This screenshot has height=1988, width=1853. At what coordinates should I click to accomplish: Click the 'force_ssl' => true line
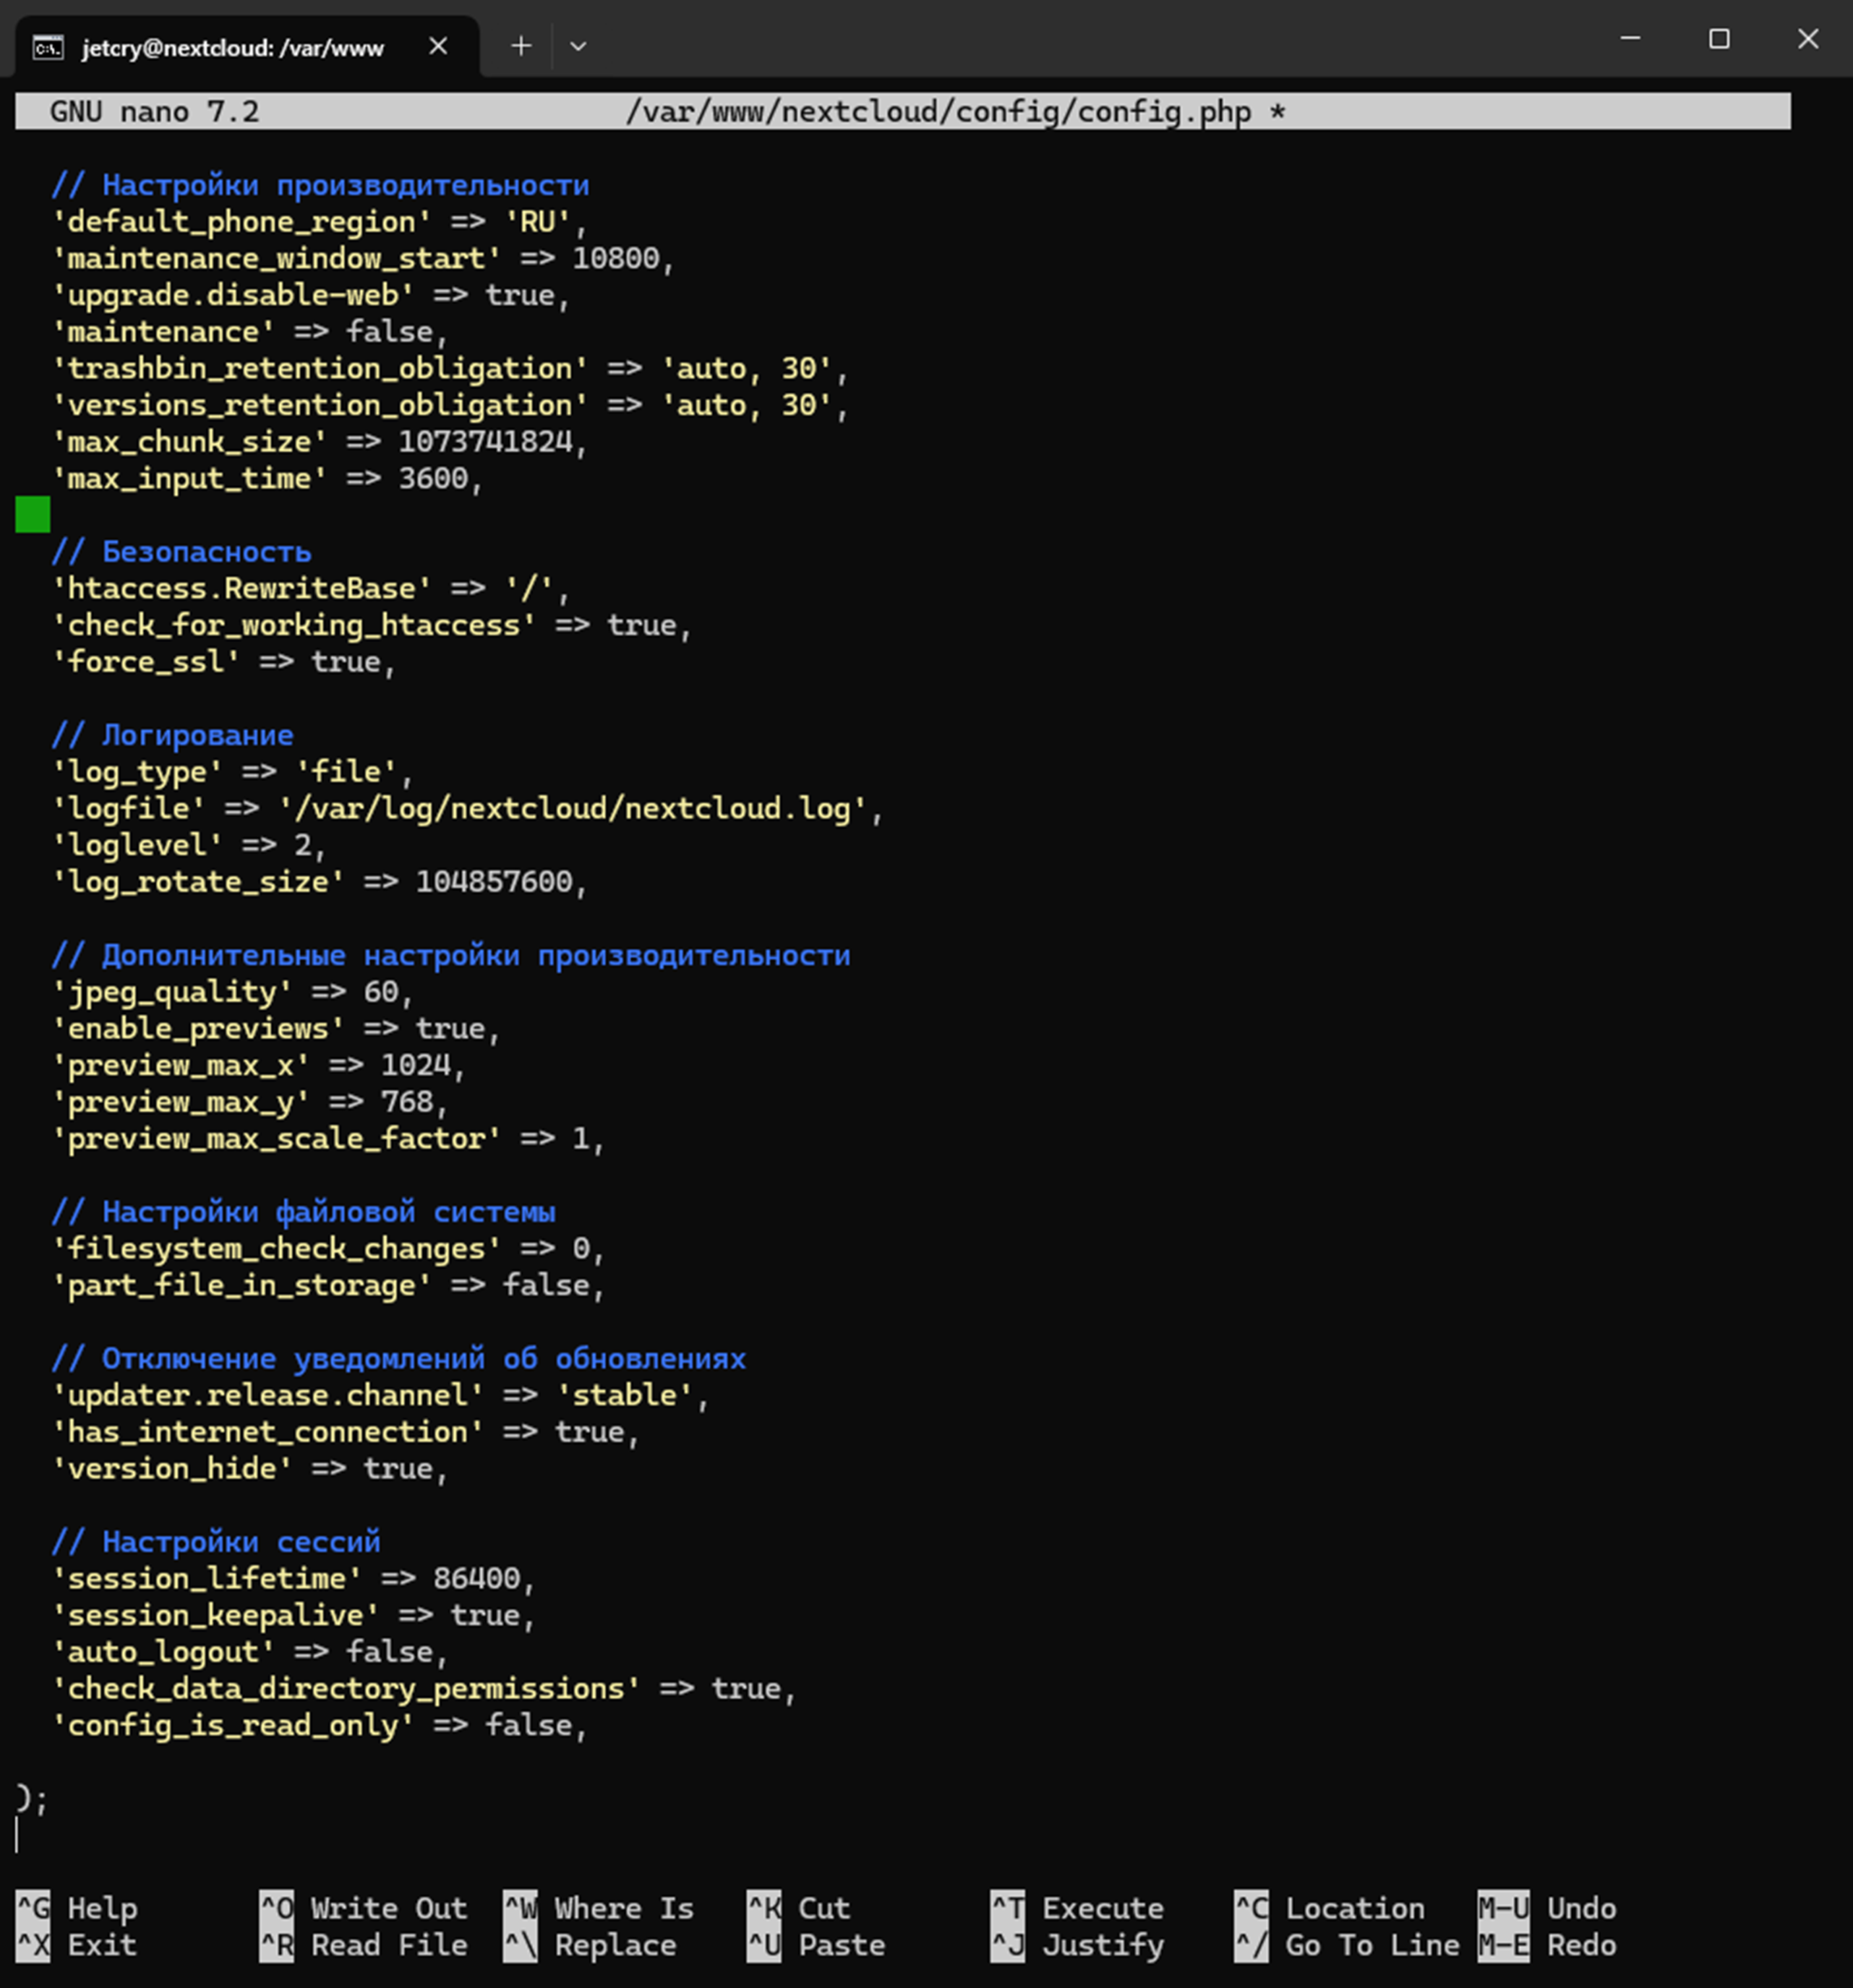coord(224,661)
